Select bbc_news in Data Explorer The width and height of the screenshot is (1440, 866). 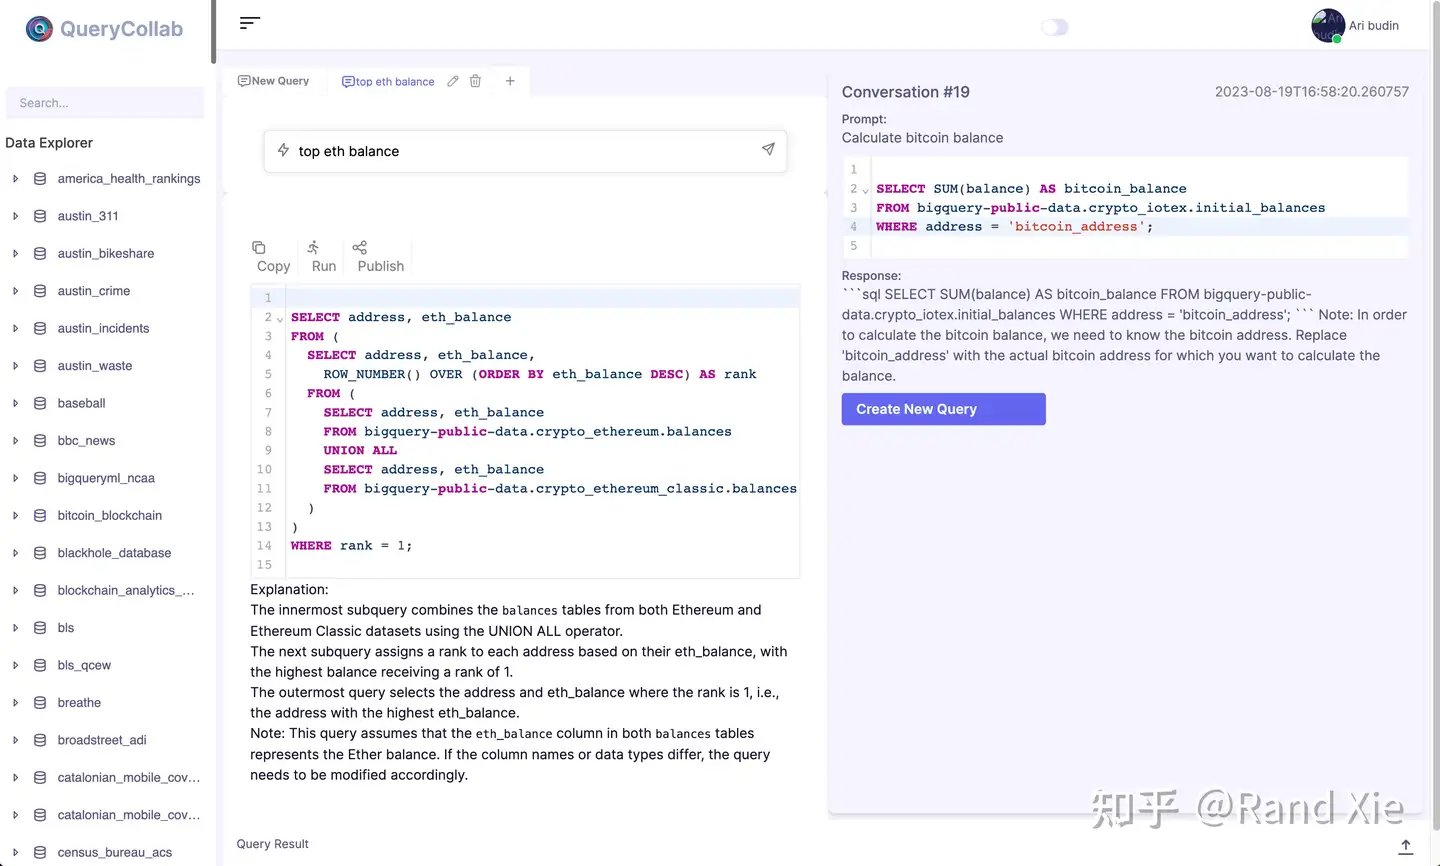point(86,441)
